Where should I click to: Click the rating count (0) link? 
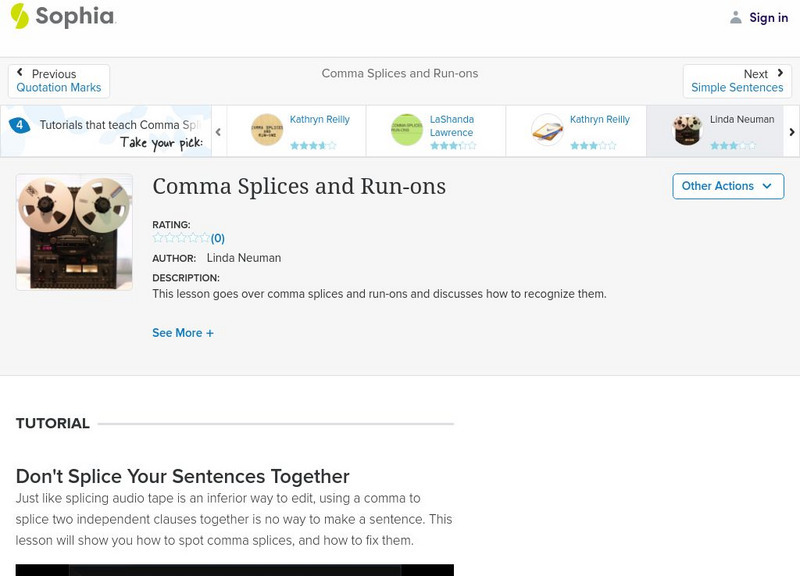pyautogui.click(x=218, y=238)
